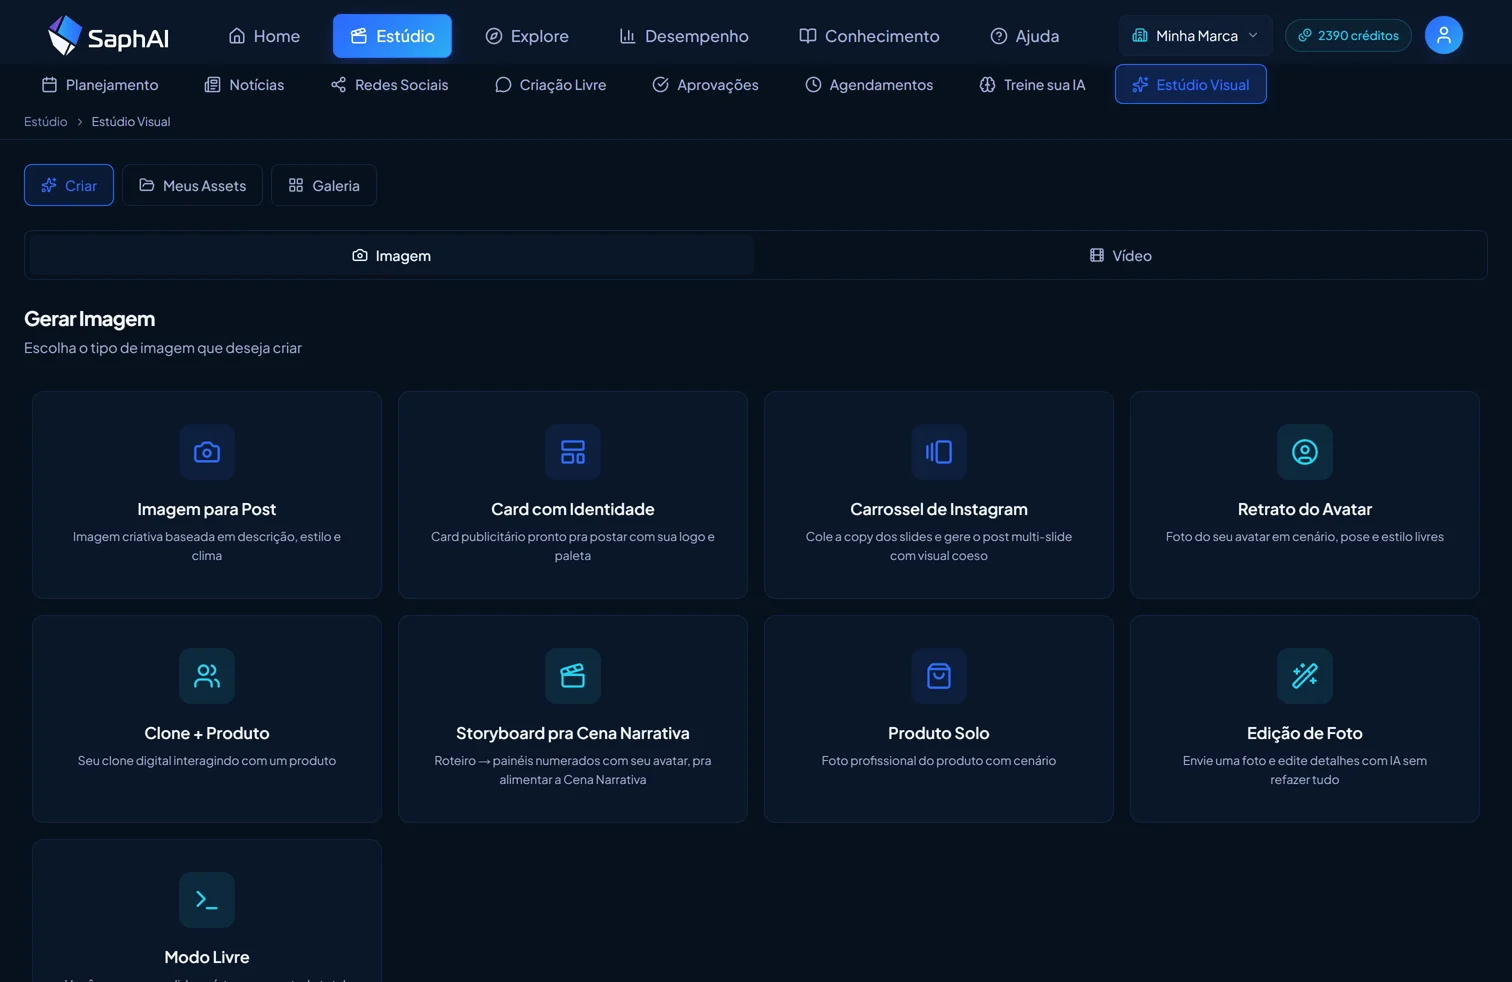Open the Minha Marca brand dropdown
The image size is (1512, 982).
(x=1196, y=35)
